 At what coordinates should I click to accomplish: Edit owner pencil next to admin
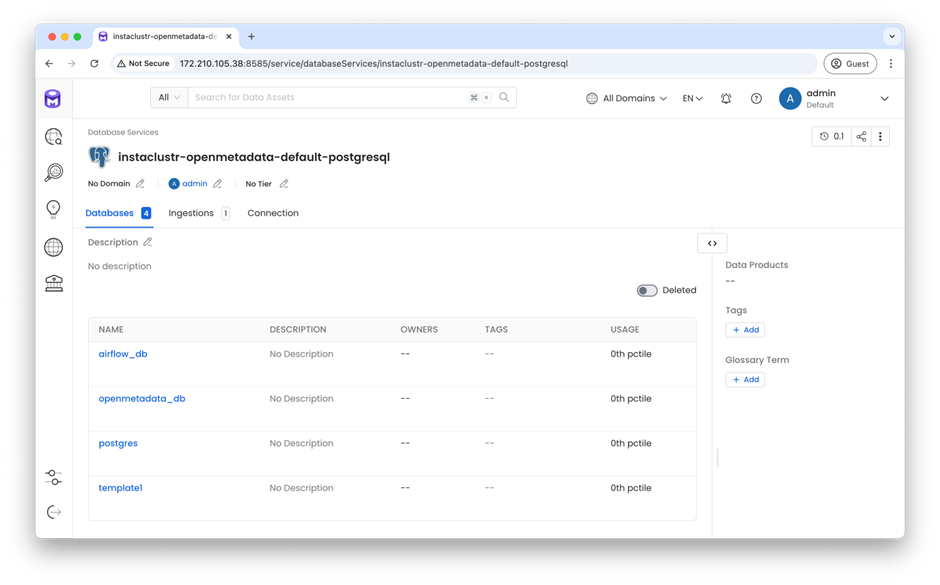point(217,183)
